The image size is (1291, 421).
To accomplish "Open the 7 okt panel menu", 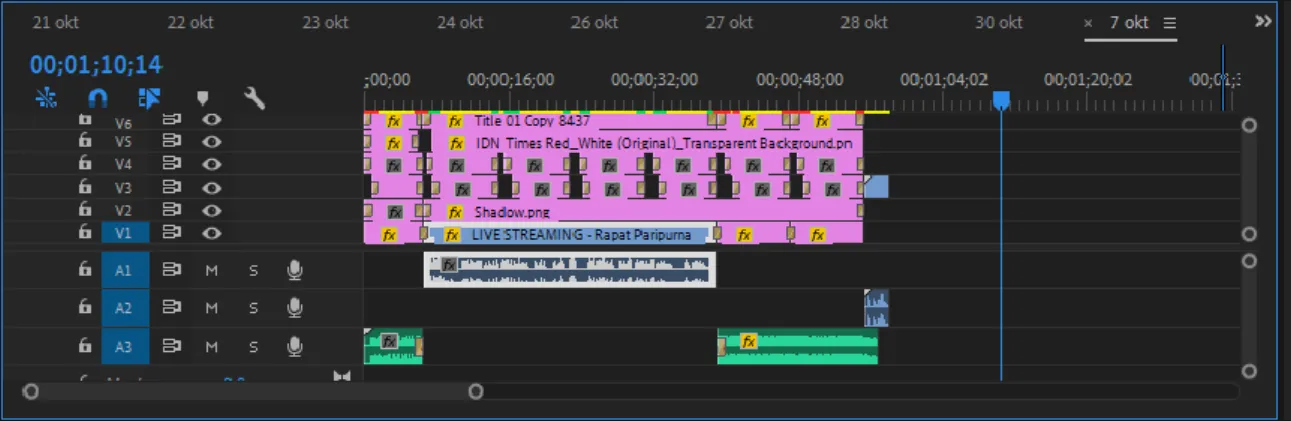I will click(x=1170, y=23).
